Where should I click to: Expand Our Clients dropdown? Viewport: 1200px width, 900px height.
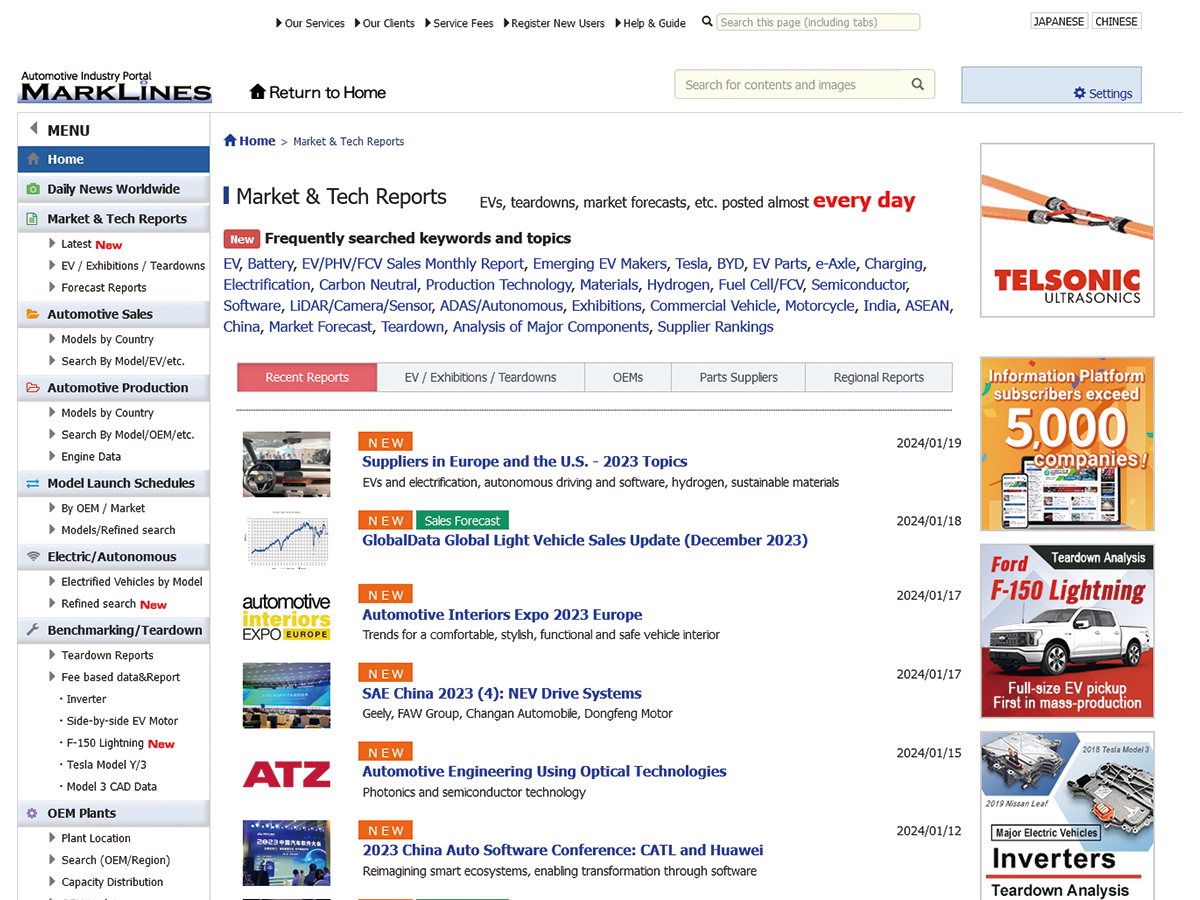384,23
